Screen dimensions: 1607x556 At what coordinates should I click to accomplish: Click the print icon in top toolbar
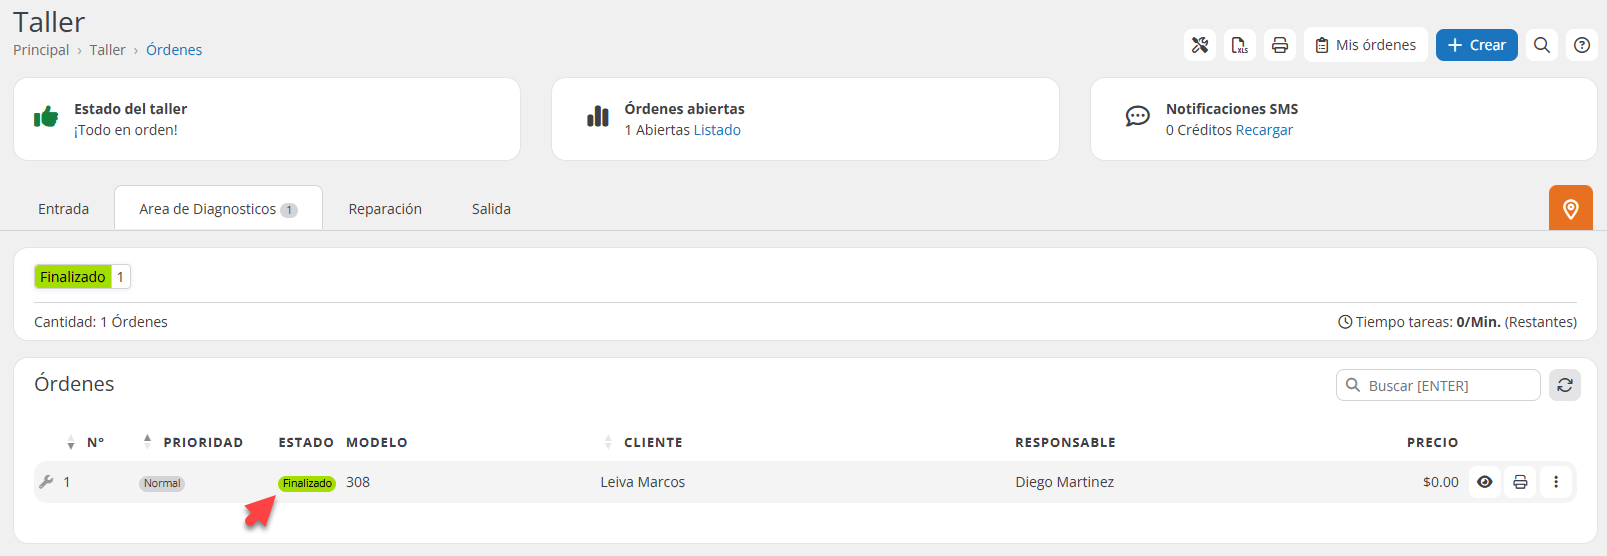[x=1280, y=45]
